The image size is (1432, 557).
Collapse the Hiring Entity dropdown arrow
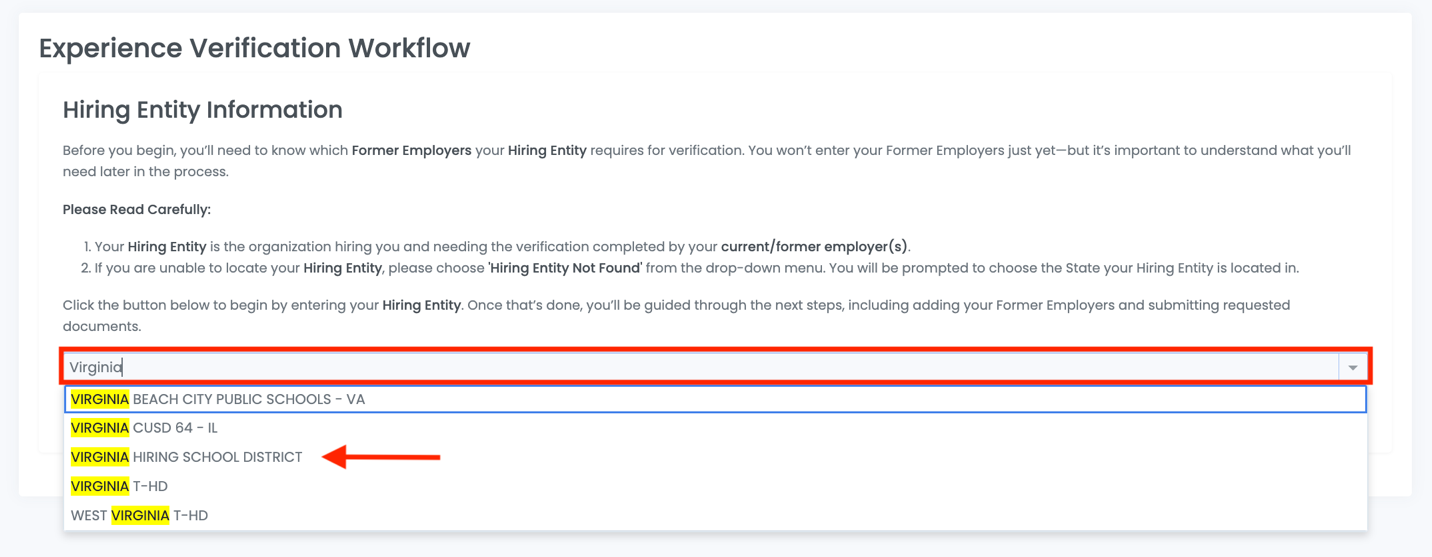[x=1352, y=367]
